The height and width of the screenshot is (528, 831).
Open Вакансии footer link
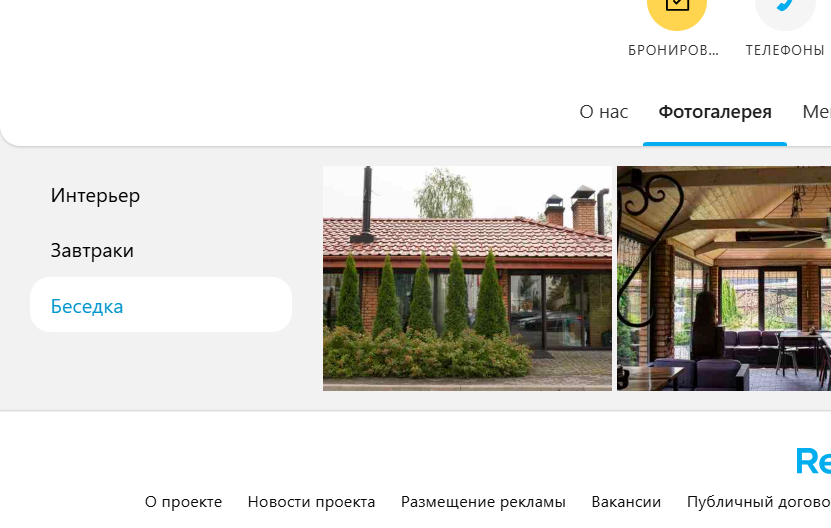point(626,501)
